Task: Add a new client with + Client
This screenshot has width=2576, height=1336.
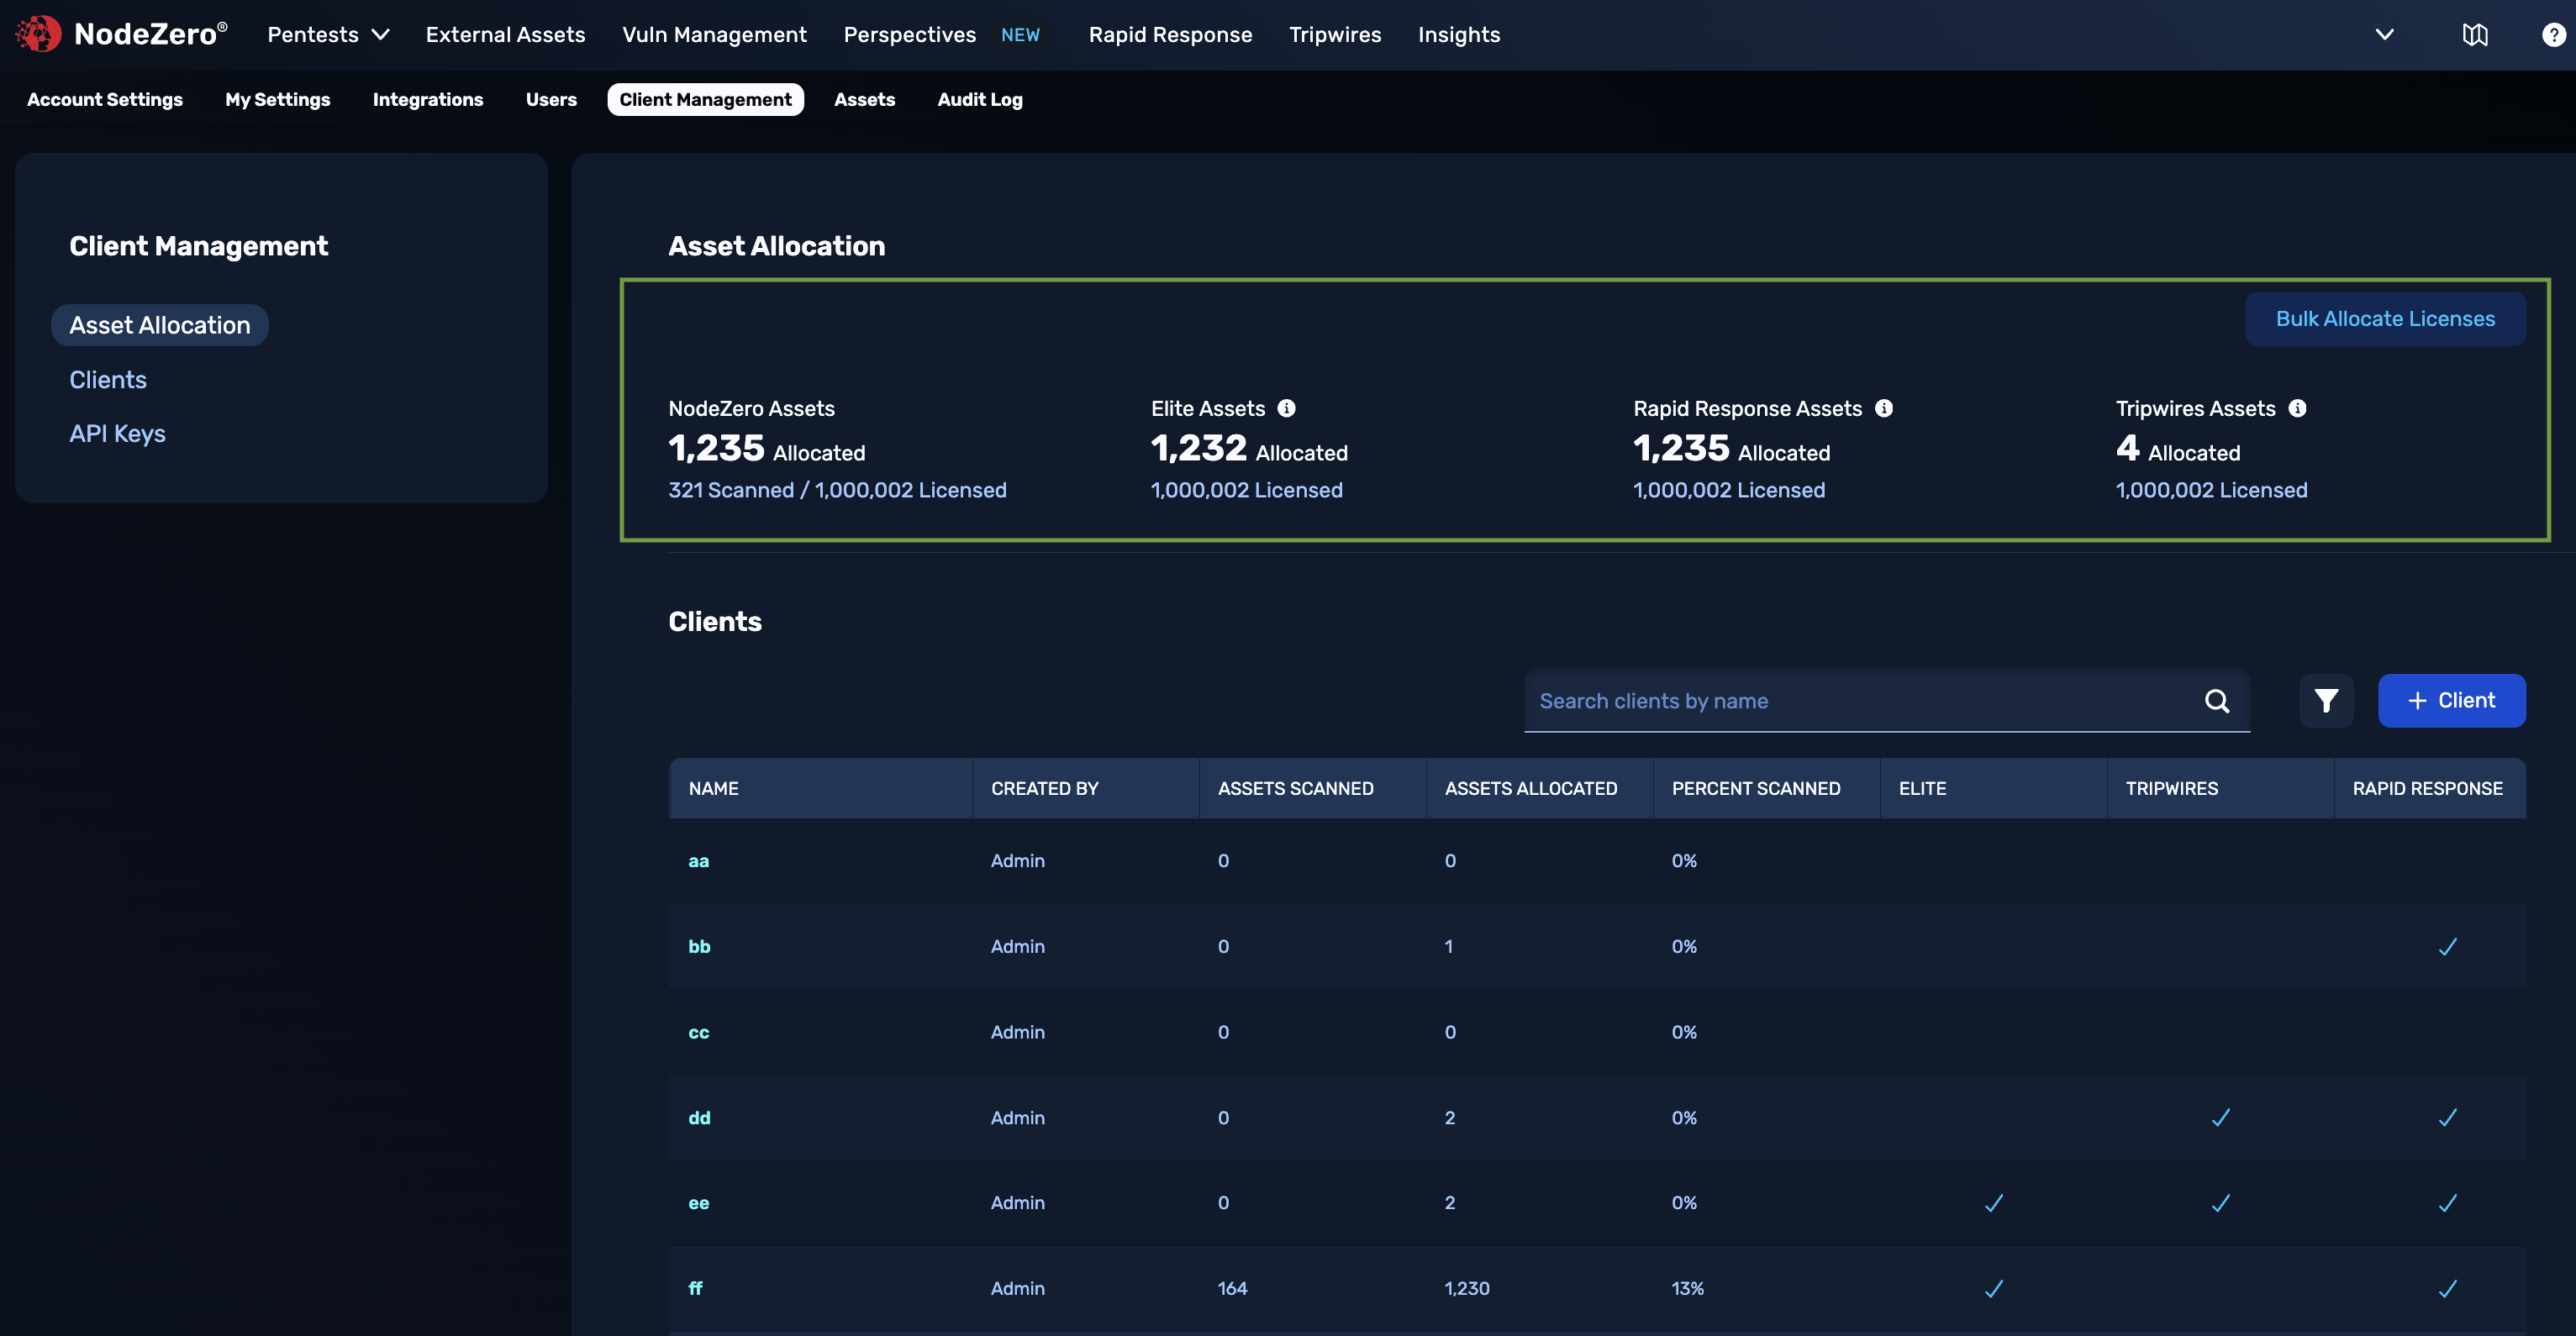Action: 2450,700
